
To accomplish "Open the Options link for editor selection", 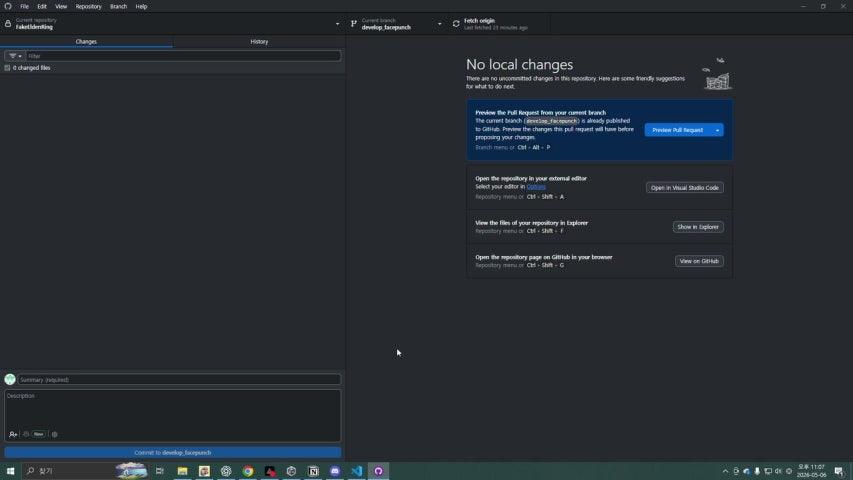I will pos(536,187).
